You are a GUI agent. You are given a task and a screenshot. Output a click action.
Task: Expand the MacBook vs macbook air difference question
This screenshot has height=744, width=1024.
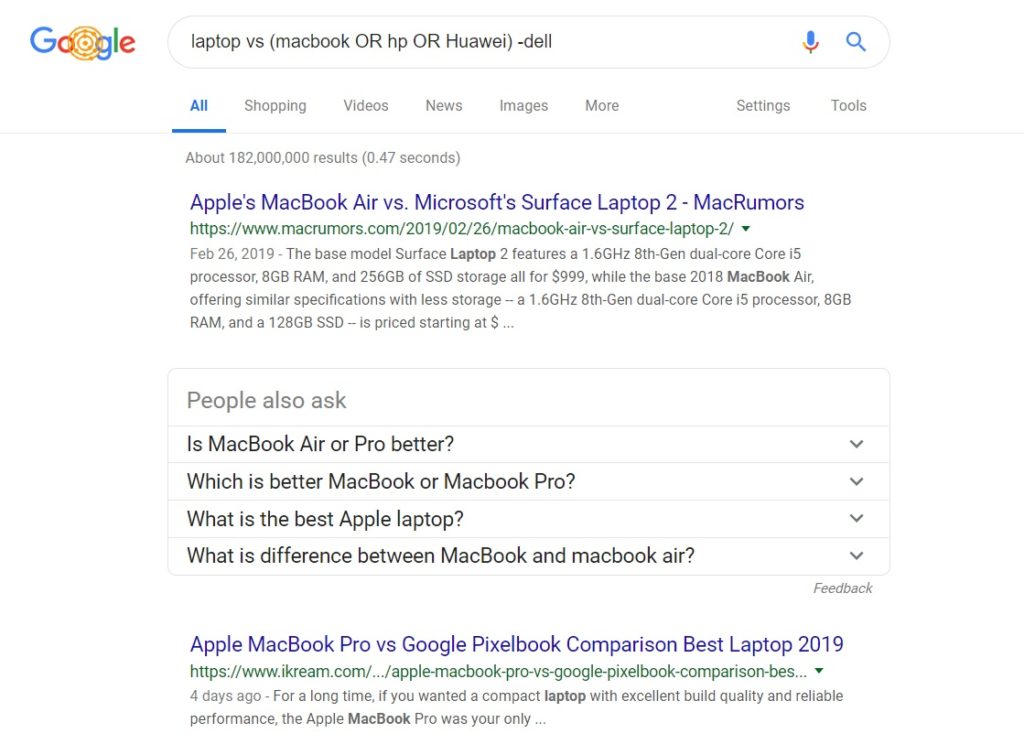tap(528, 556)
